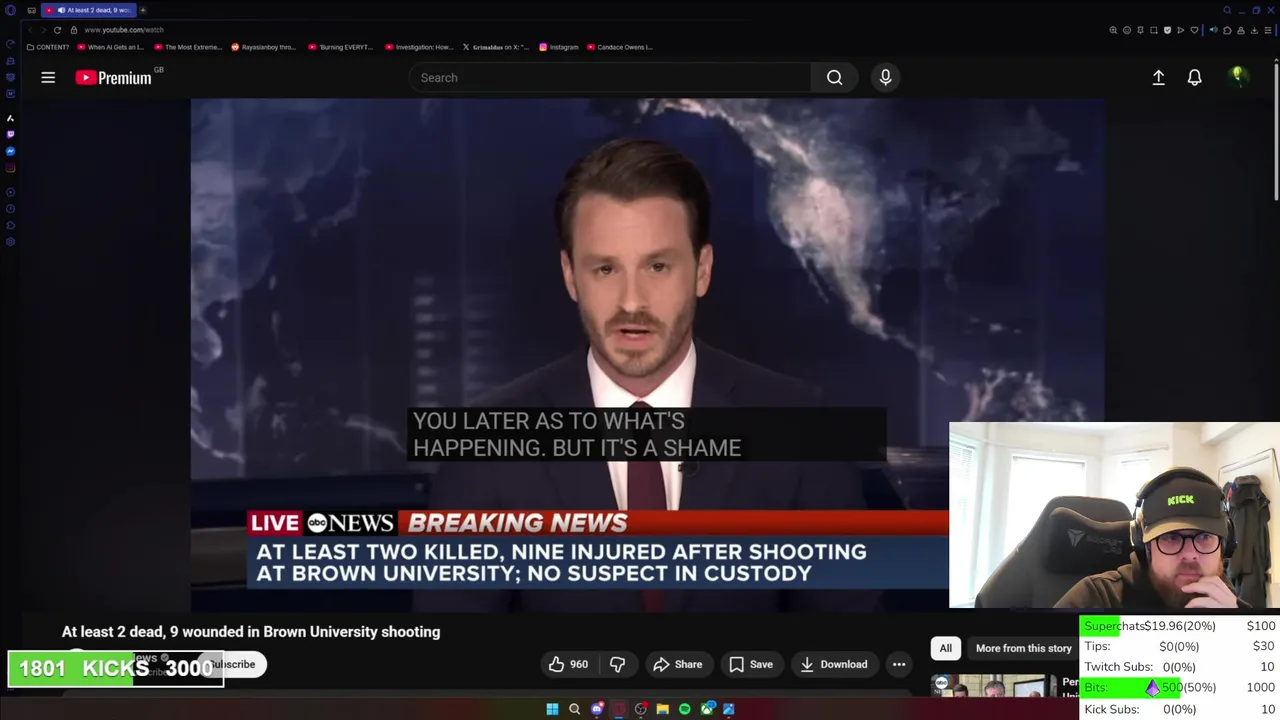Go to YouTube Premium home logo
Screen dimensions: 1280x720
(113, 77)
